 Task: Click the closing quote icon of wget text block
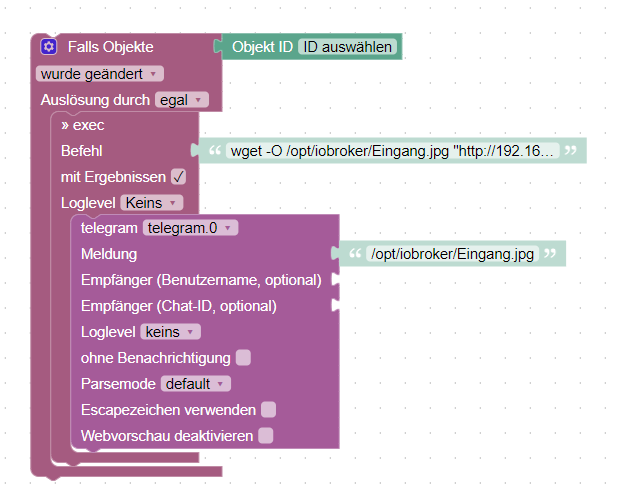click(570, 150)
